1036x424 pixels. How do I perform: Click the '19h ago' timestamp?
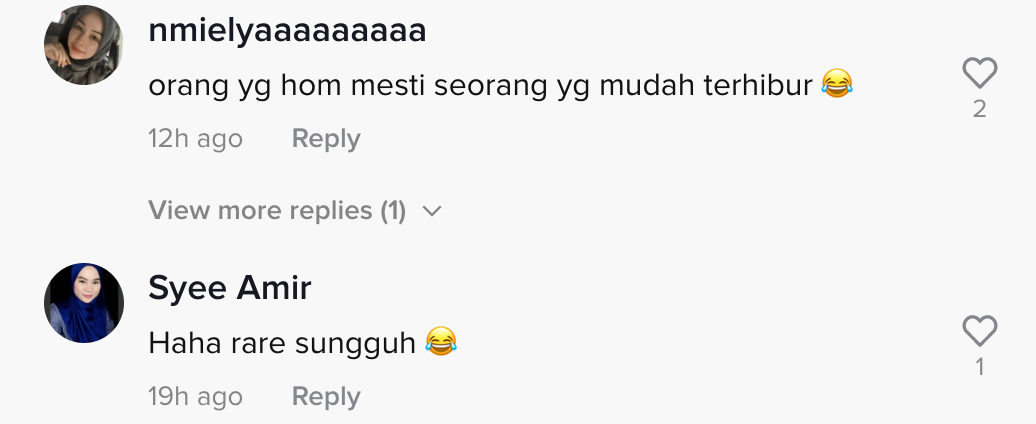195,397
